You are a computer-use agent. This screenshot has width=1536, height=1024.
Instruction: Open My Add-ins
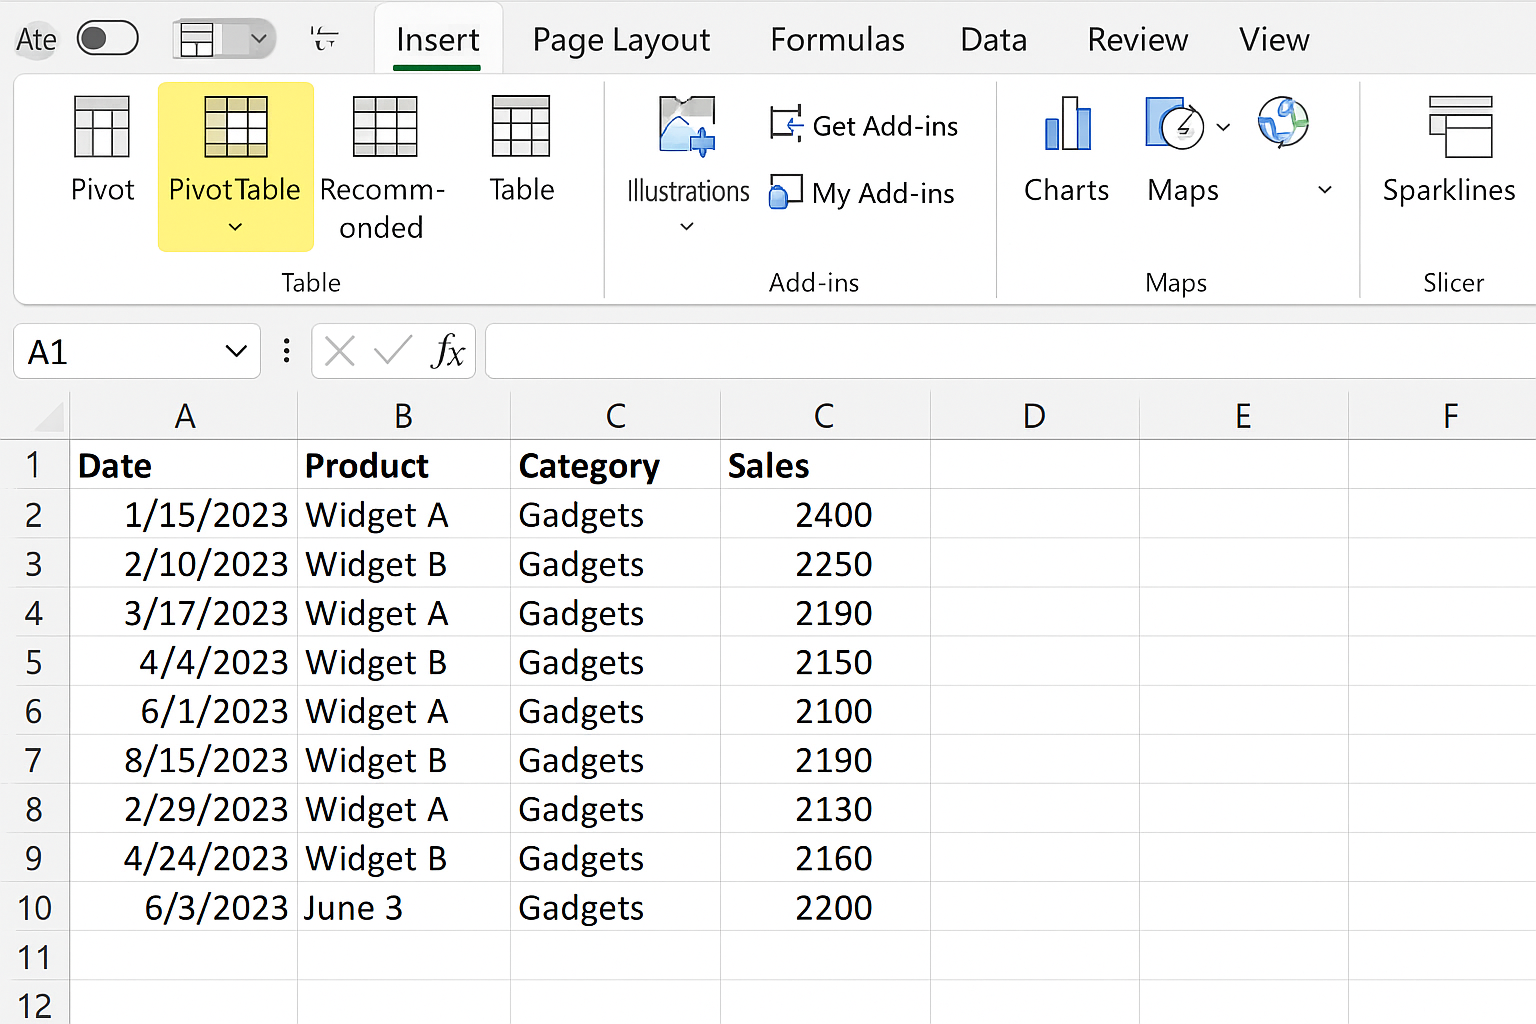coord(862,193)
